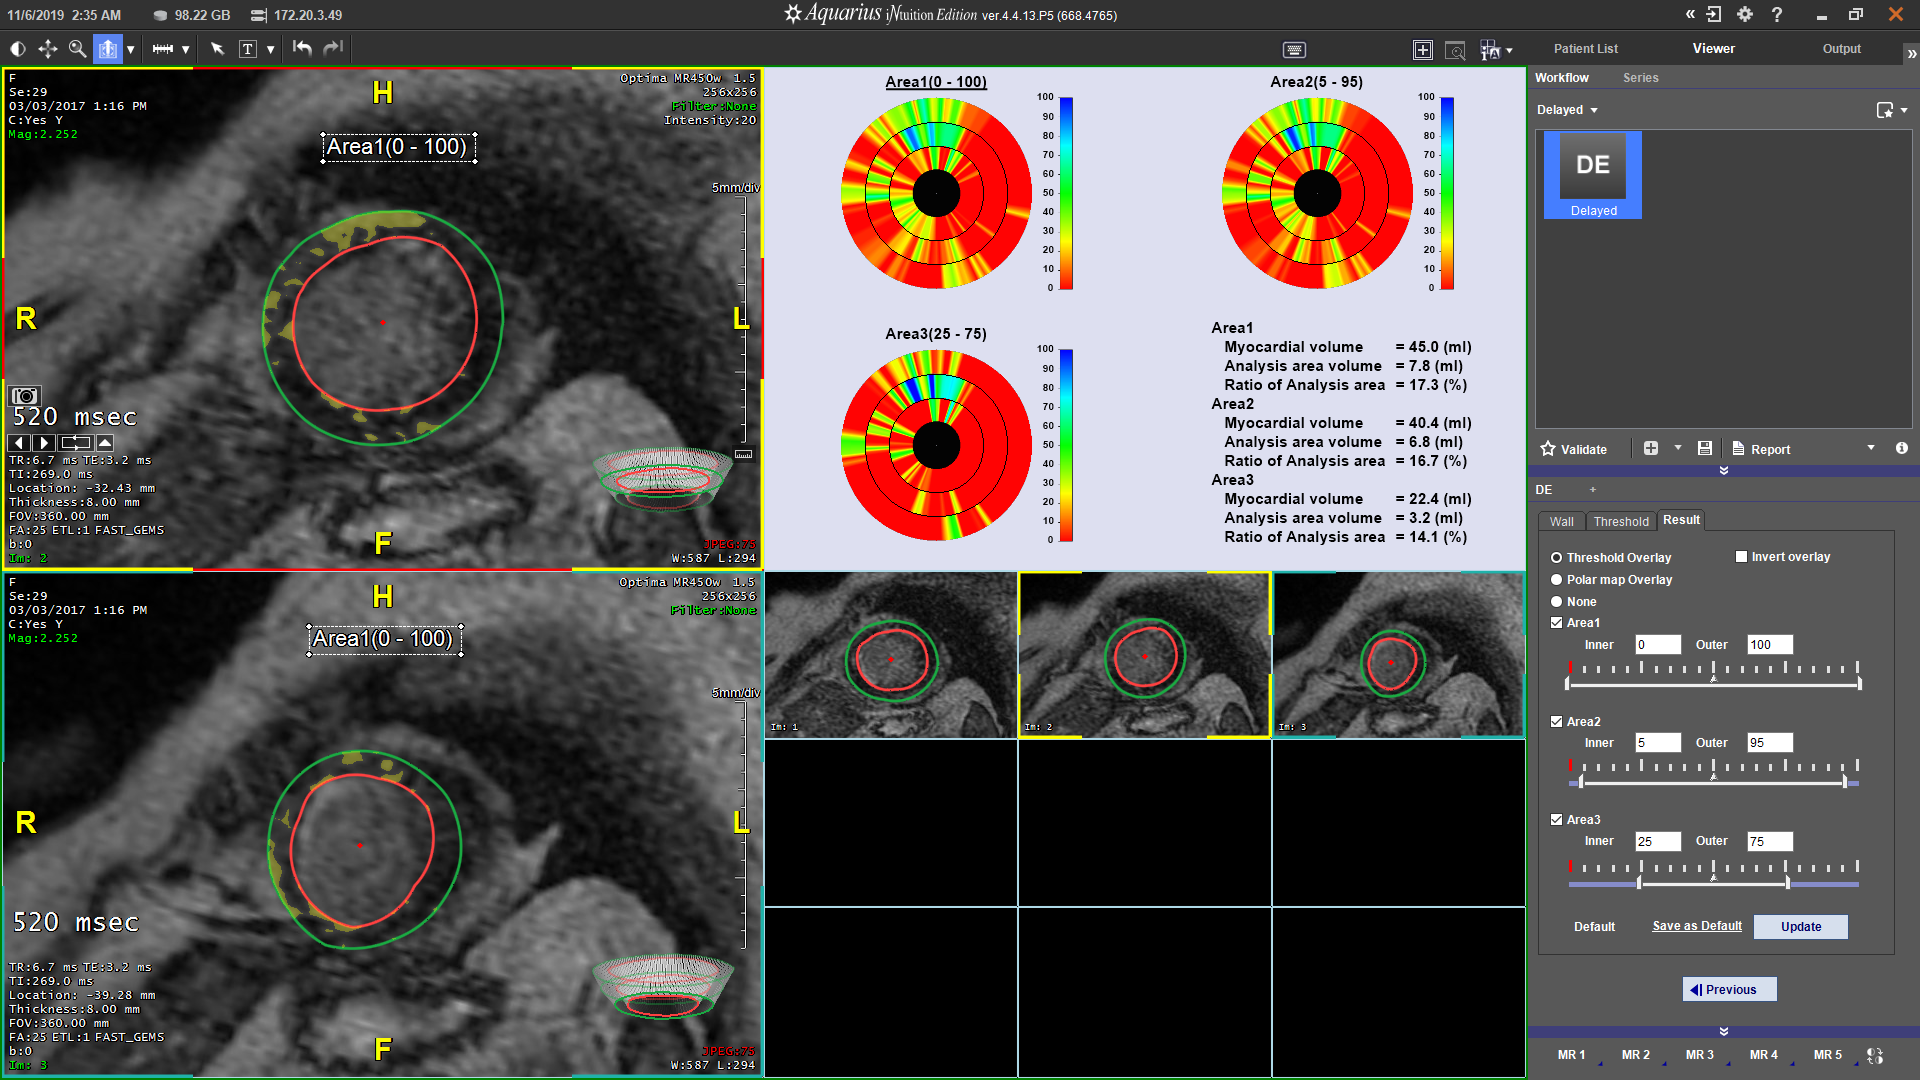Open the Wall tab

[x=1561, y=521]
